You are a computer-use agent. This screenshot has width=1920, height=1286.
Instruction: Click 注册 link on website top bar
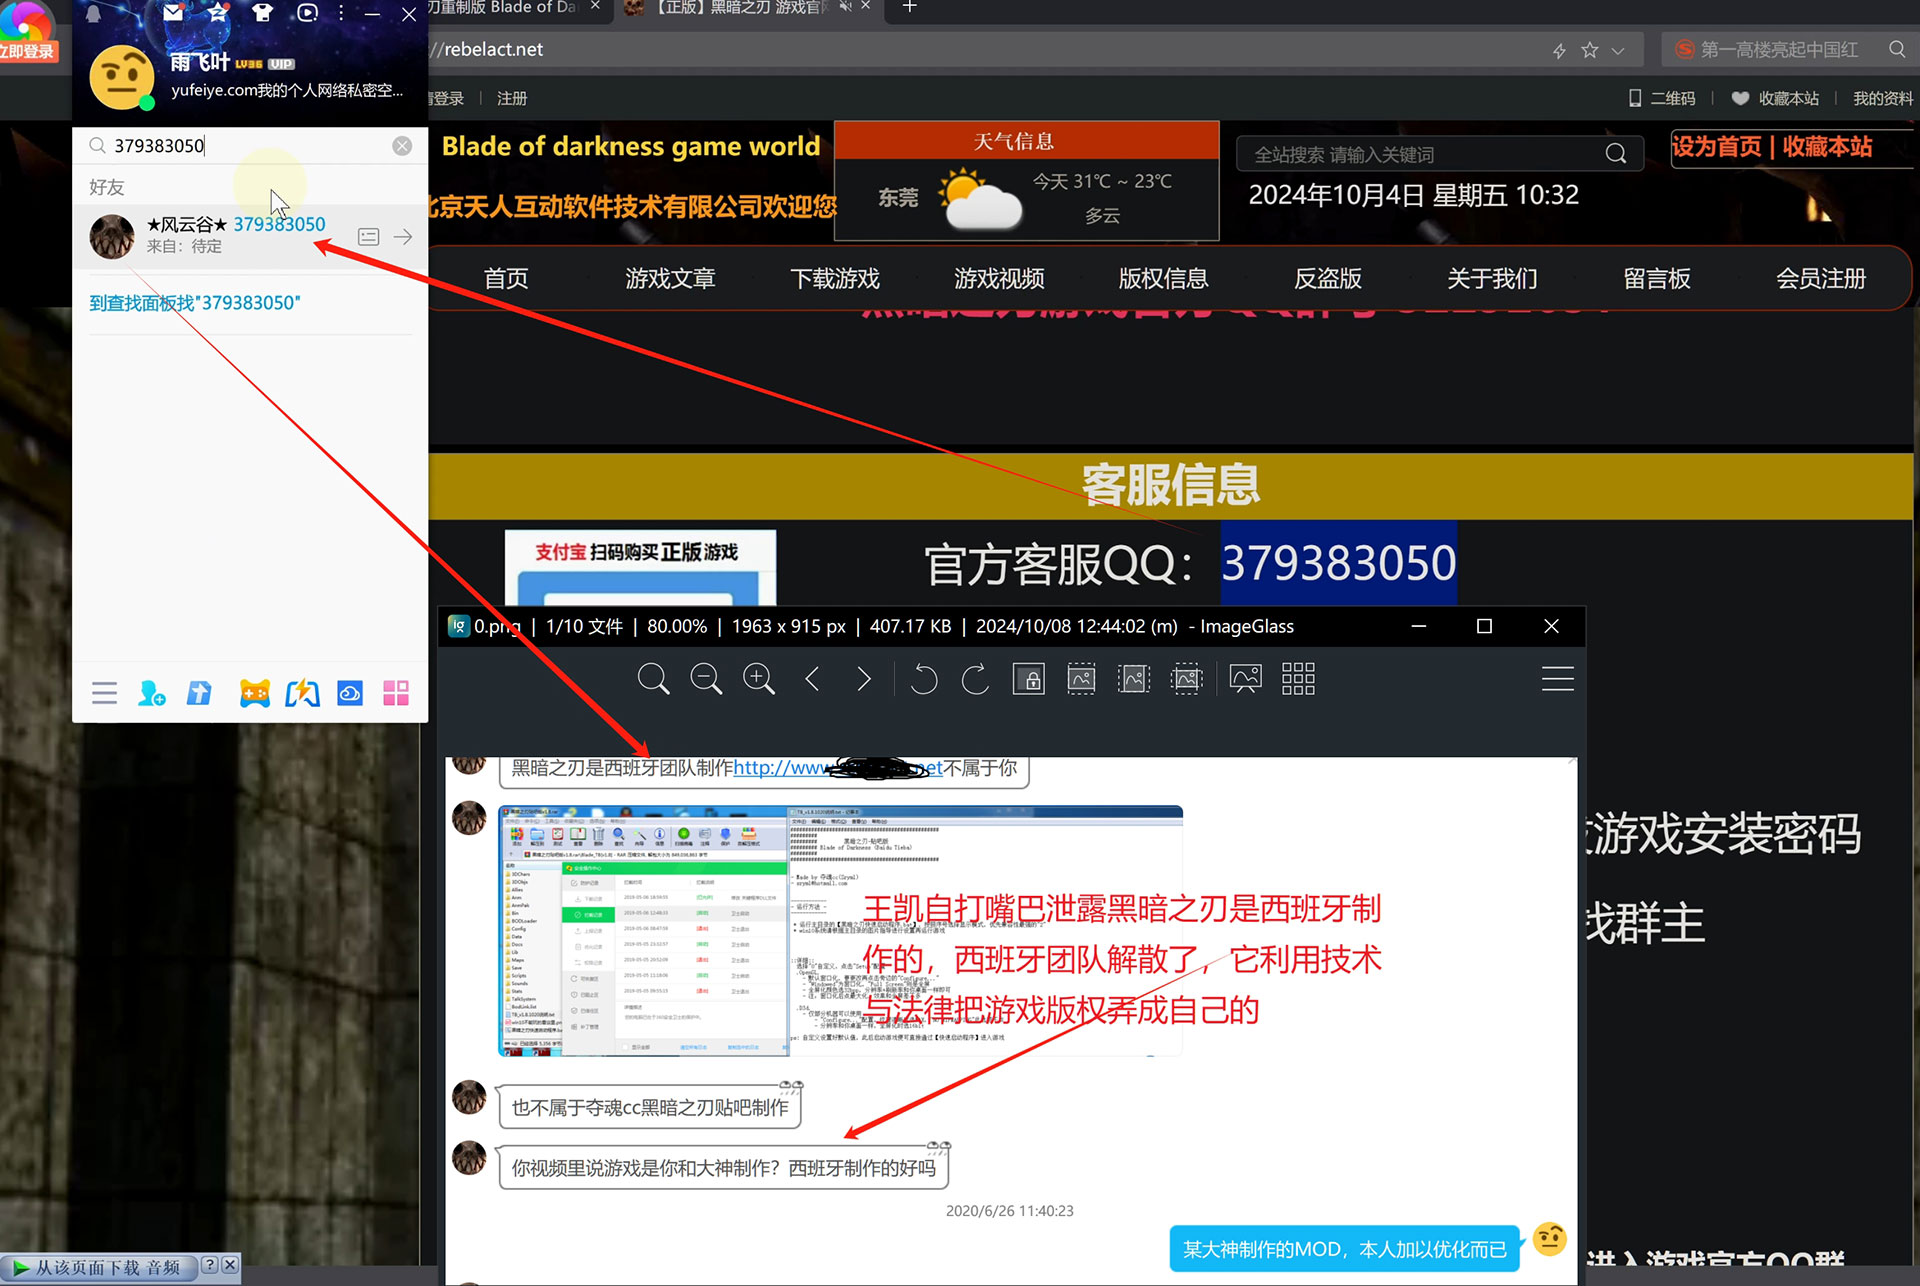(x=512, y=98)
